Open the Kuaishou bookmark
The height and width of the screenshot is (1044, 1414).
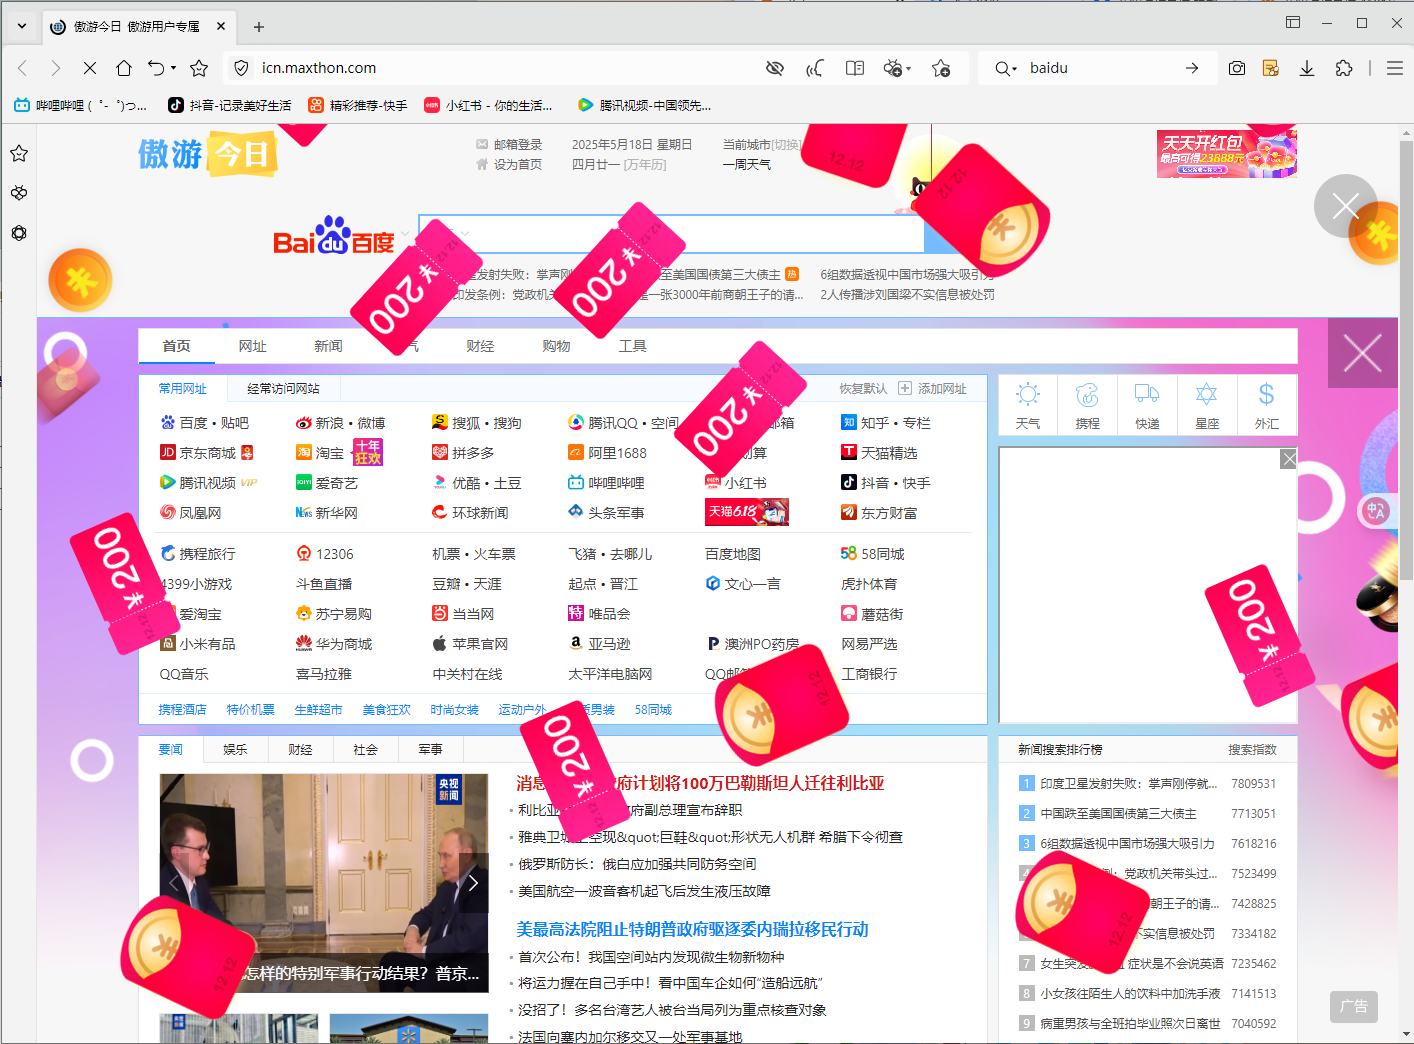358,105
